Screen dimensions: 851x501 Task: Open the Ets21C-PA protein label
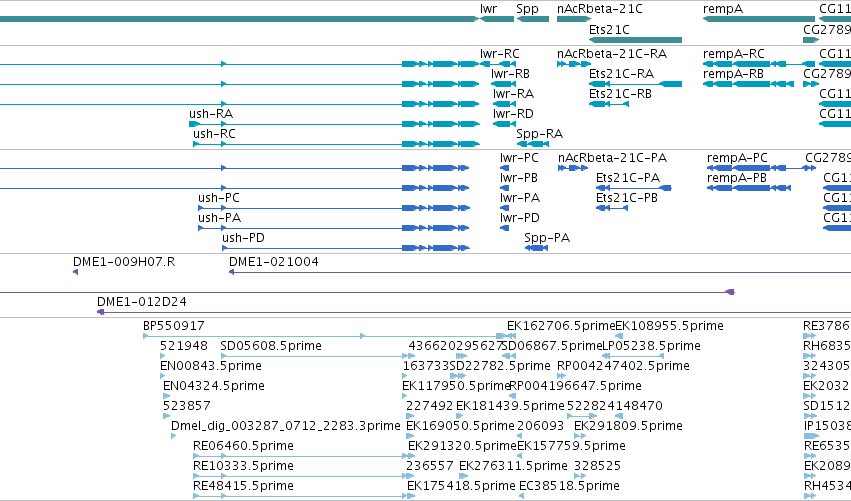pos(628,178)
